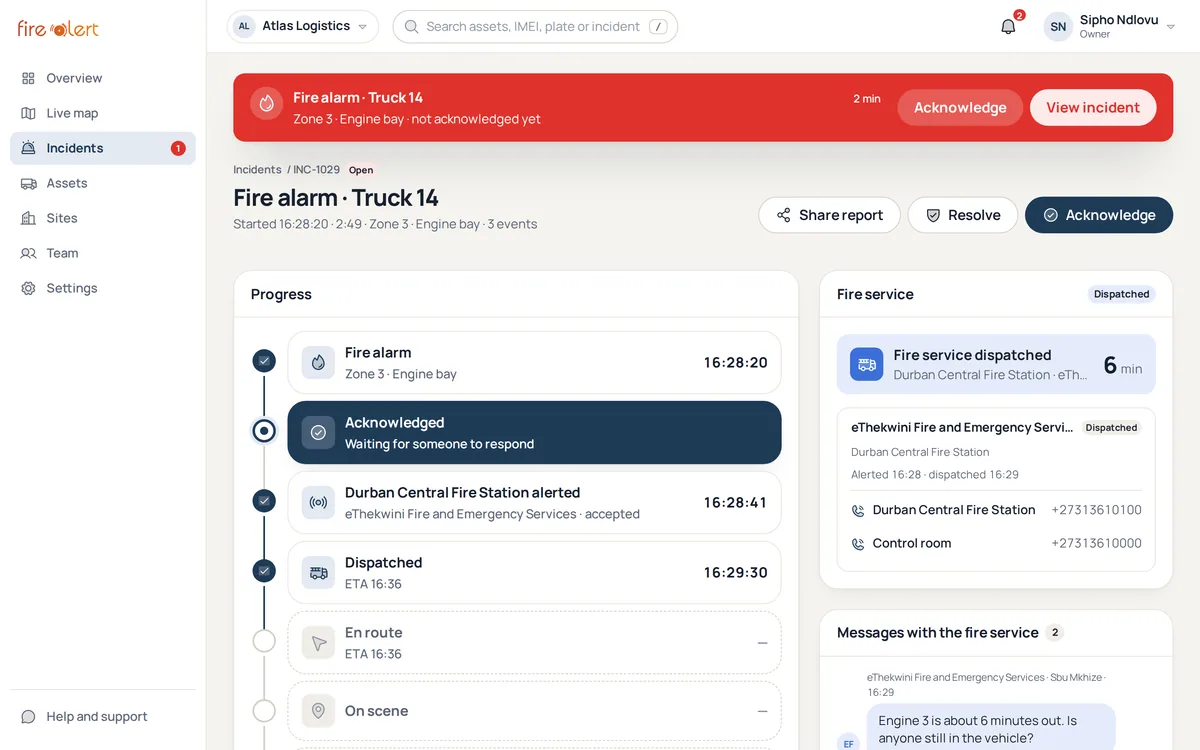The width and height of the screenshot is (1200, 750).
Task: Click the 16:28:20 timestamp
Action: (x=736, y=363)
